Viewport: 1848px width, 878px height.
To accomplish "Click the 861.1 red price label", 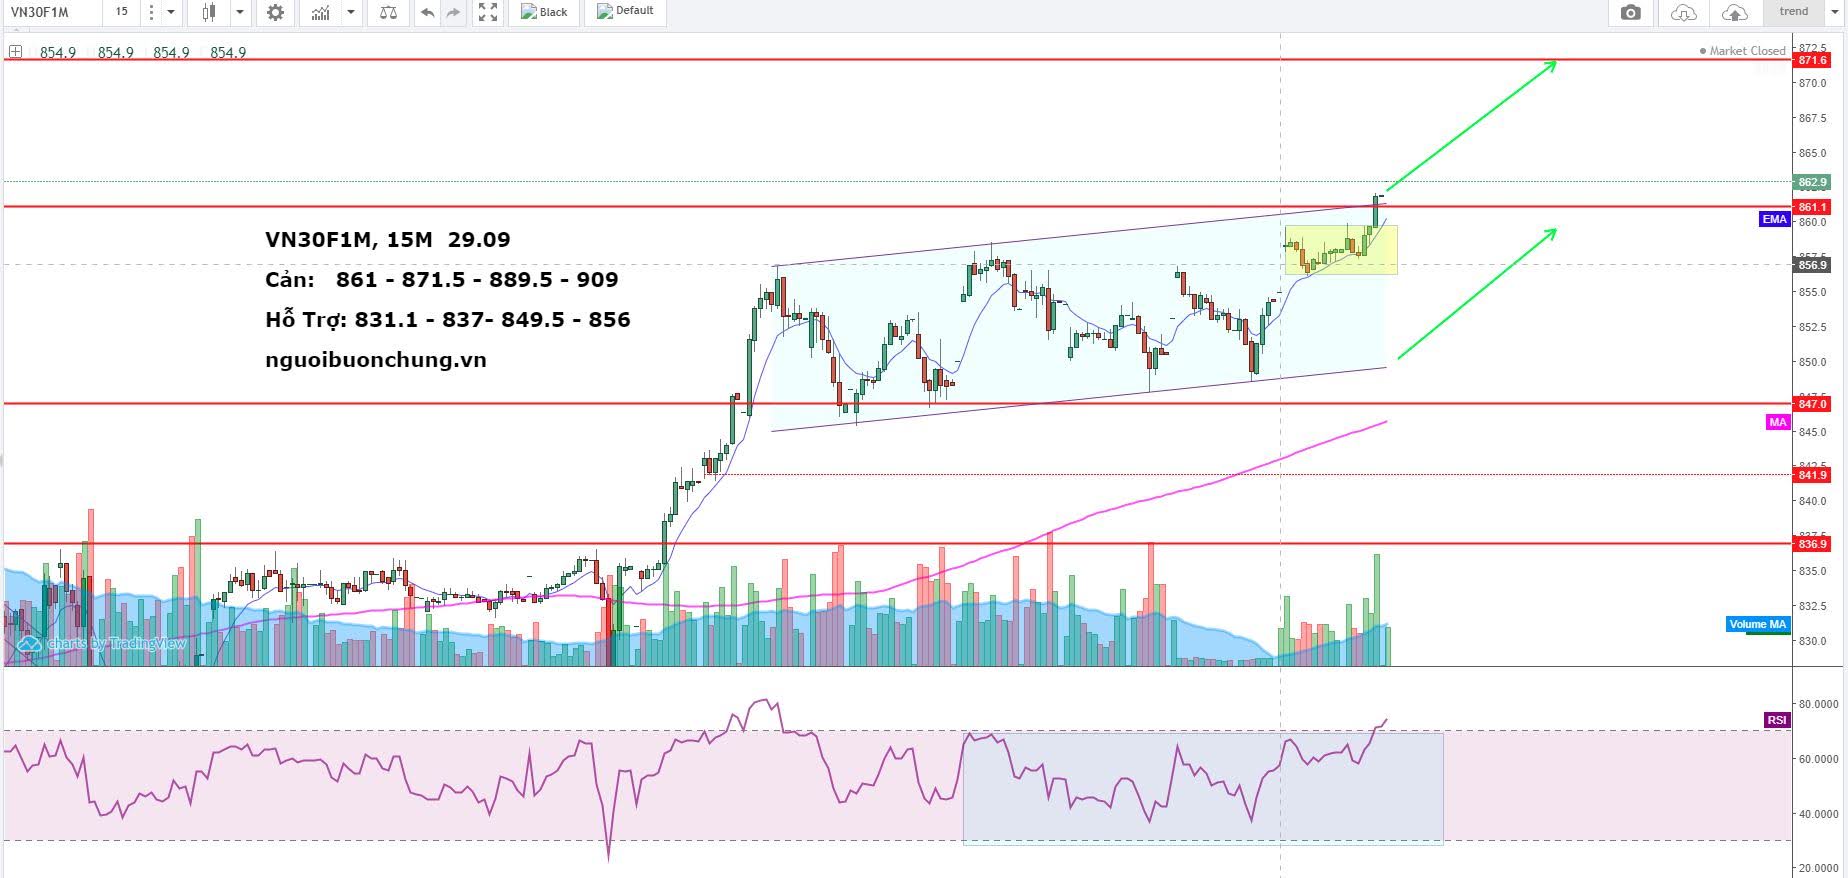I will [1813, 207].
